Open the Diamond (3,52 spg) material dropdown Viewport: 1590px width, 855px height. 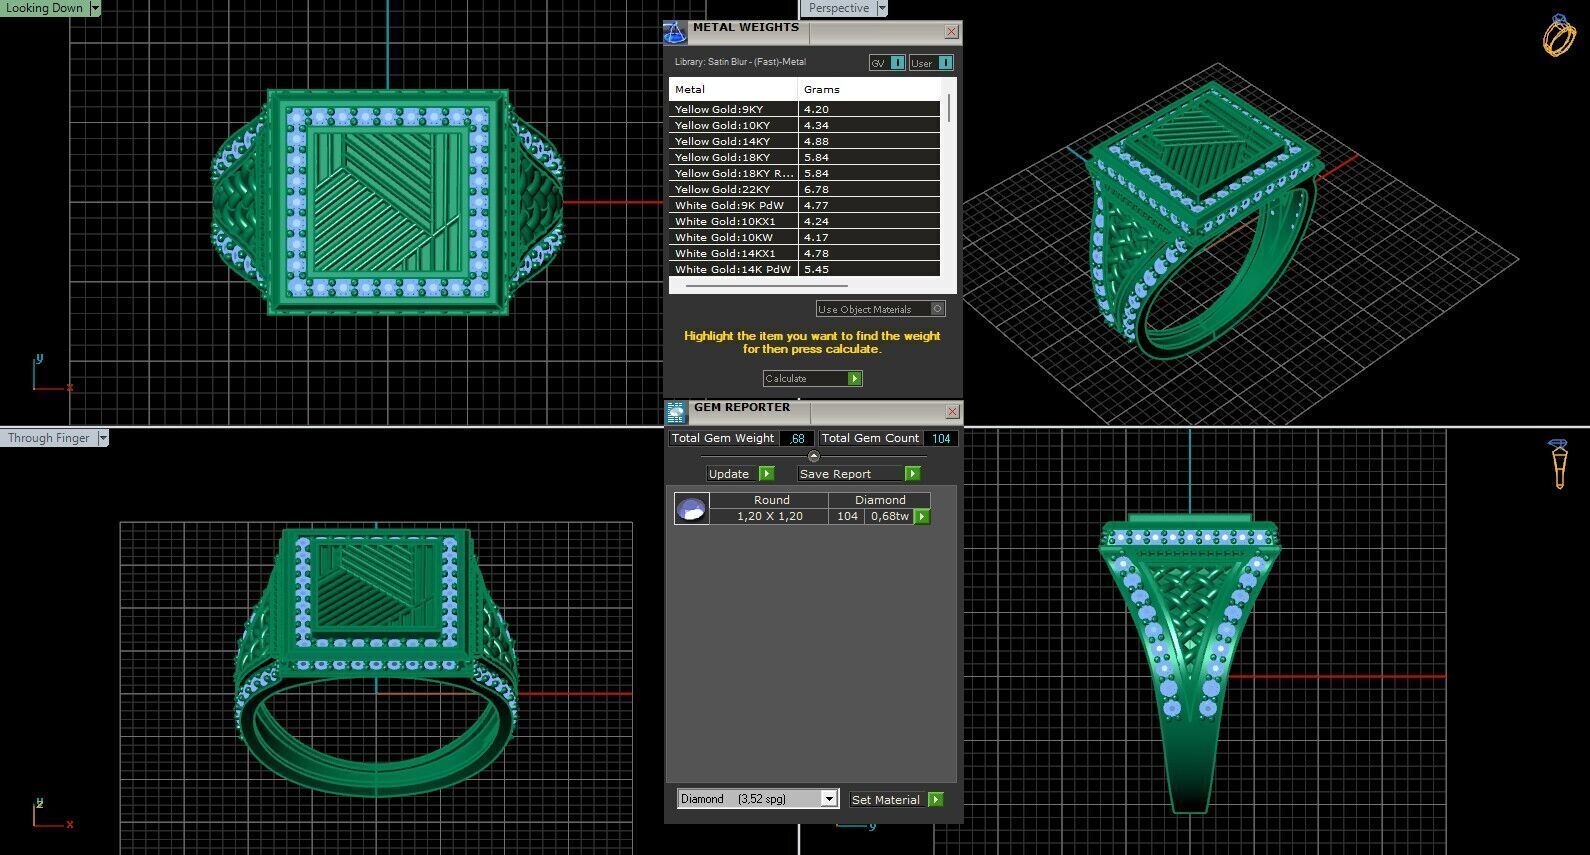(829, 799)
